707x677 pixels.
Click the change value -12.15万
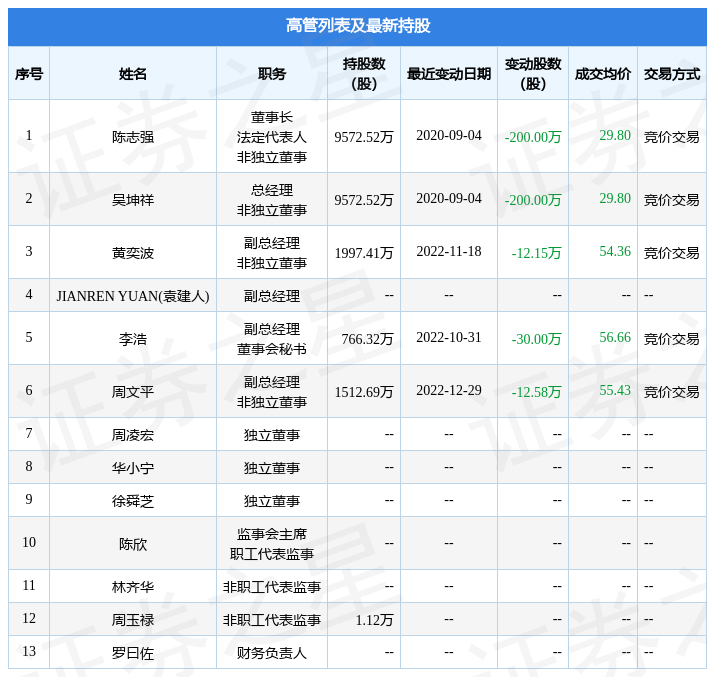(536, 253)
